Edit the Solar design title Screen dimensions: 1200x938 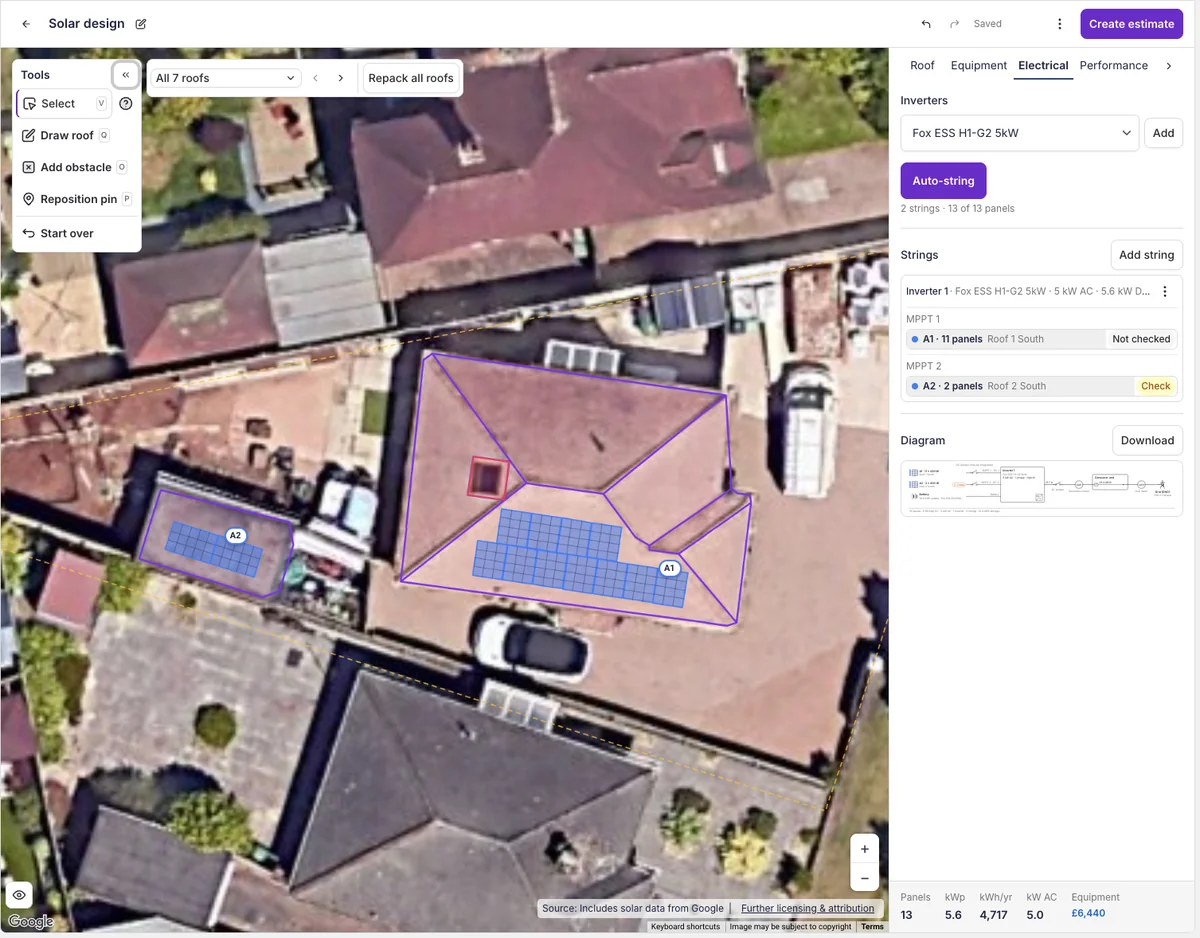click(x=141, y=24)
